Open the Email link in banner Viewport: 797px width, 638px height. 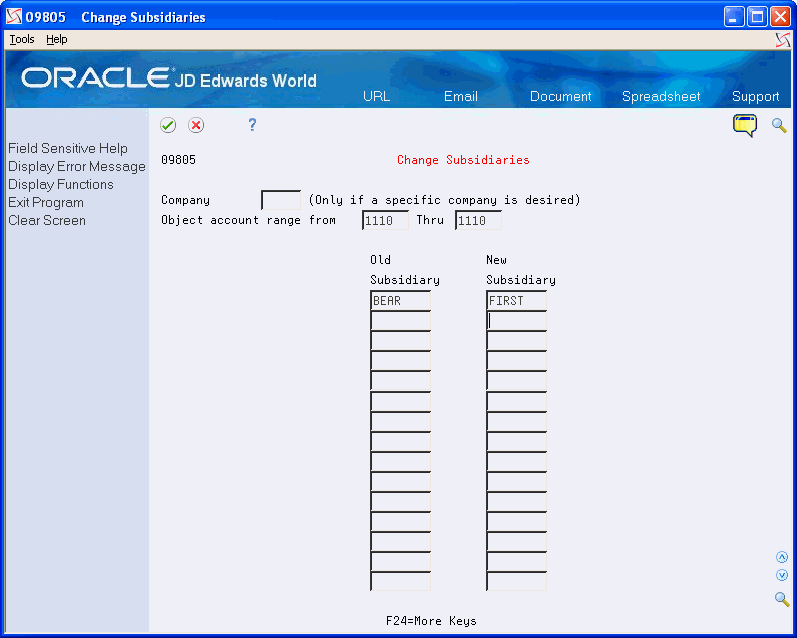click(x=461, y=97)
